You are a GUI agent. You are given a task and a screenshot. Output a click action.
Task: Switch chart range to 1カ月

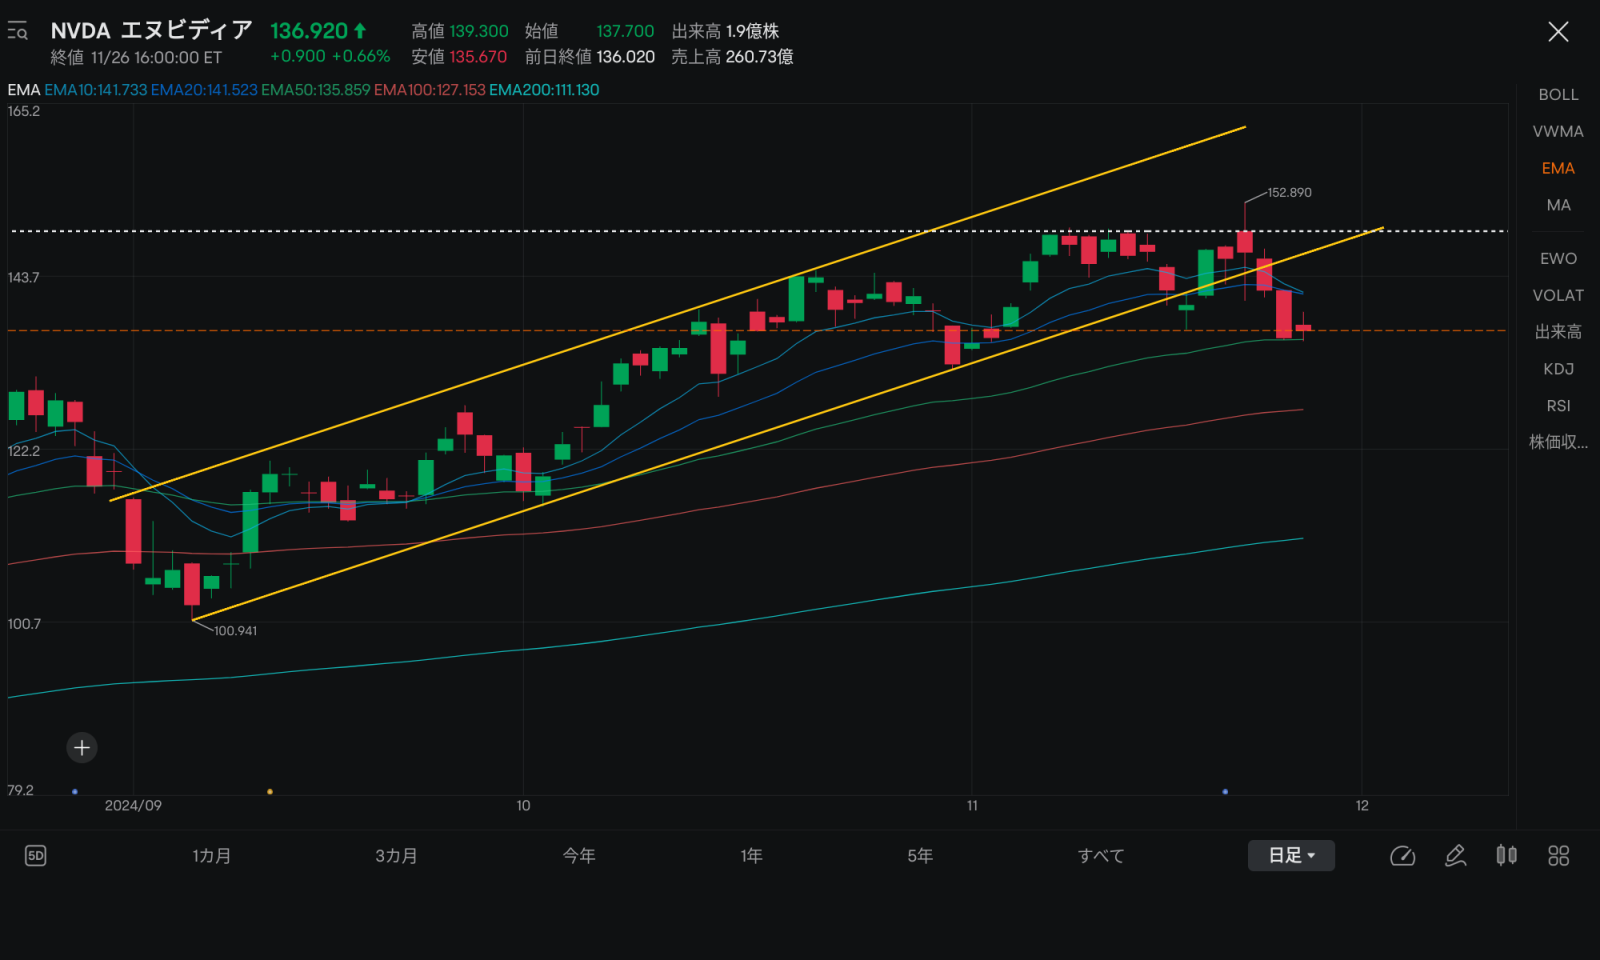pos(212,856)
